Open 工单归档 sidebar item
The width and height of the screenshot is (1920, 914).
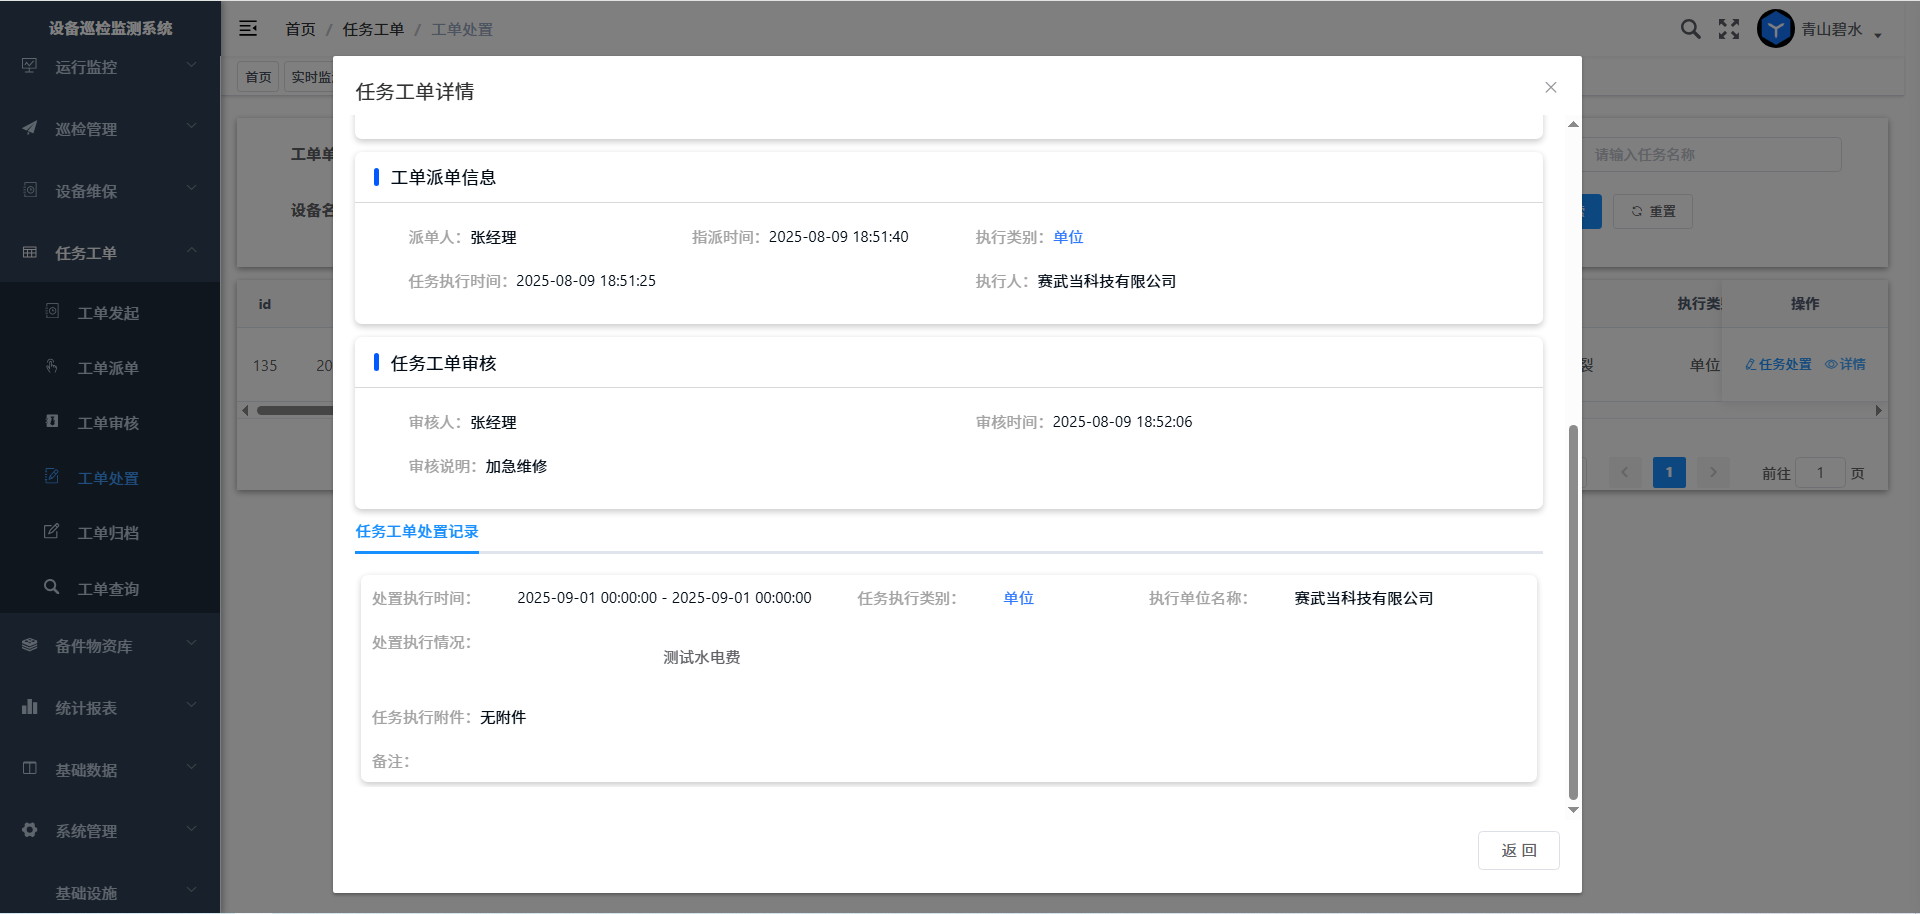(108, 533)
